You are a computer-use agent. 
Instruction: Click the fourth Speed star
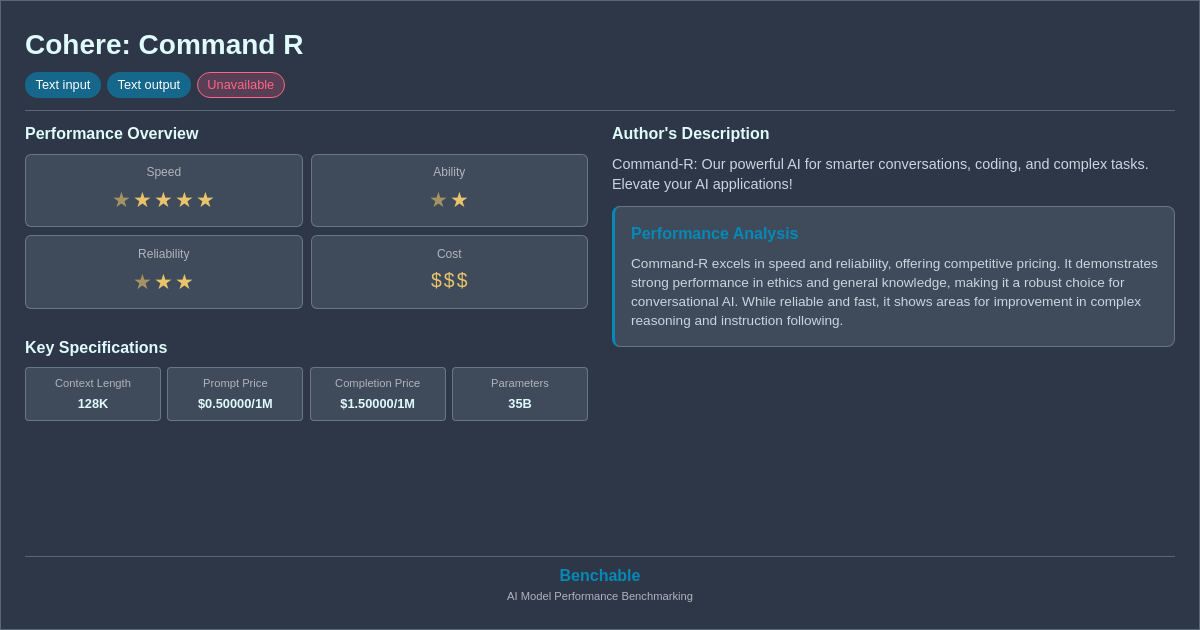pyautogui.click(x=184, y=199)
